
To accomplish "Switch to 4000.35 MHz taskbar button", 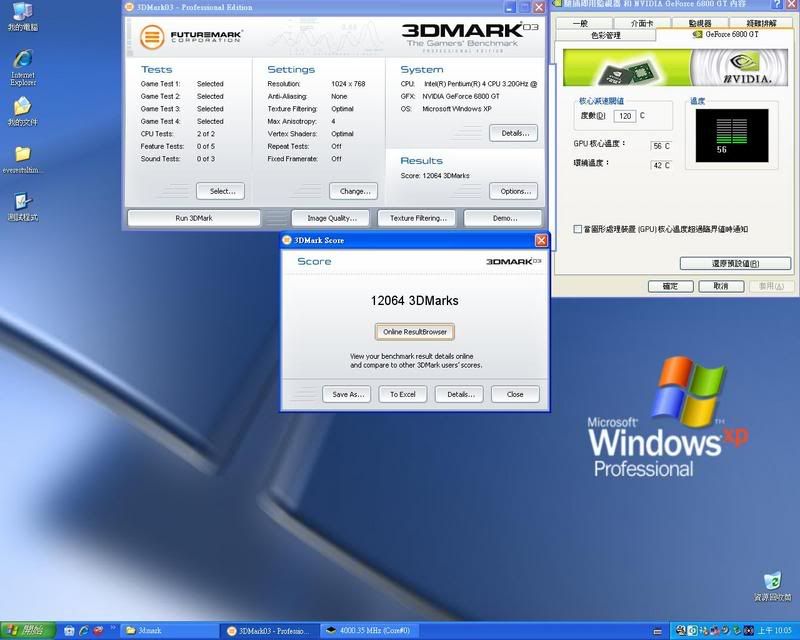I will click(369, 631).
